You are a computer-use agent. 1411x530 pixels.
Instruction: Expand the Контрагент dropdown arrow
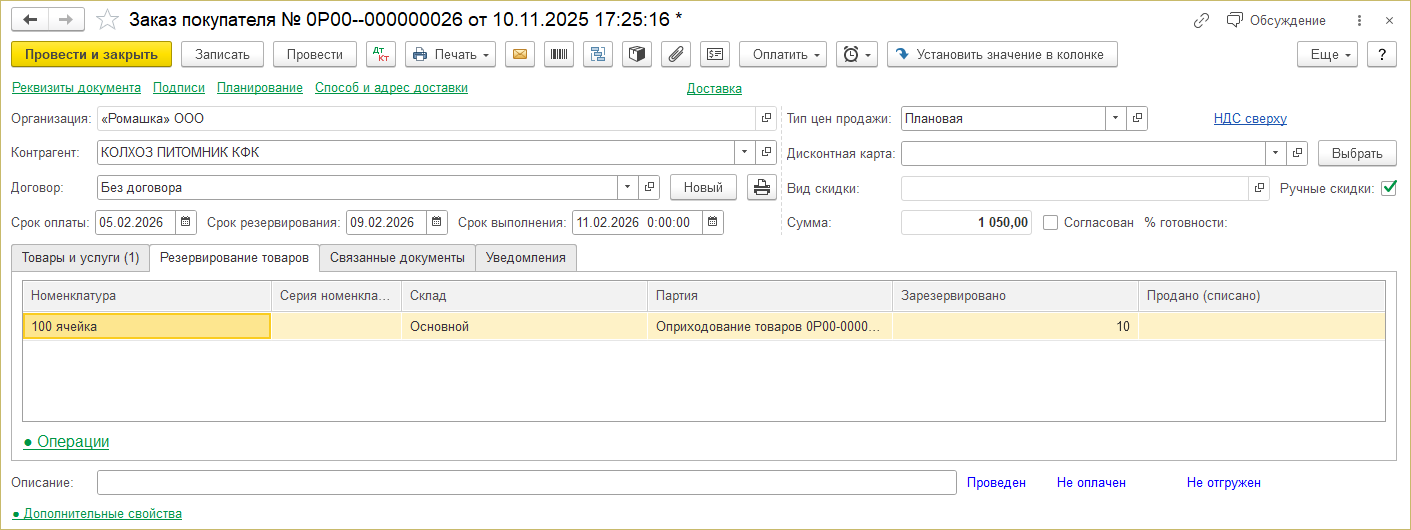(745, 153)
